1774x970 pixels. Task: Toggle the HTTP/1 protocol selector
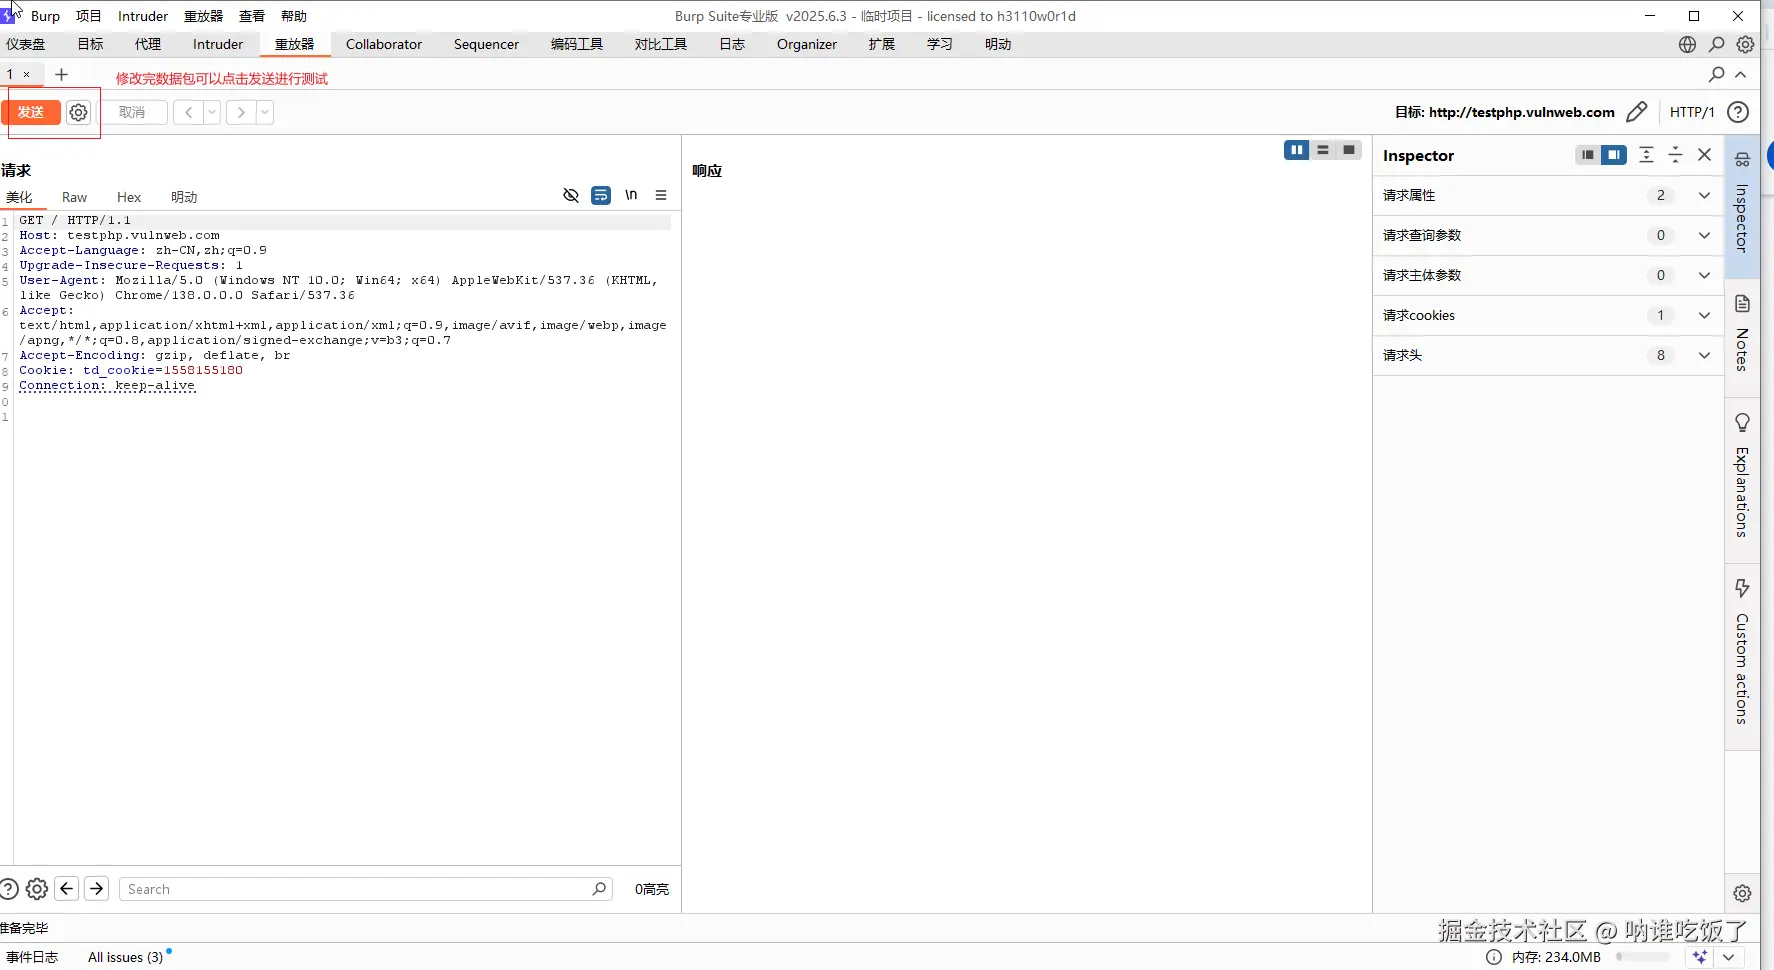1692,112
